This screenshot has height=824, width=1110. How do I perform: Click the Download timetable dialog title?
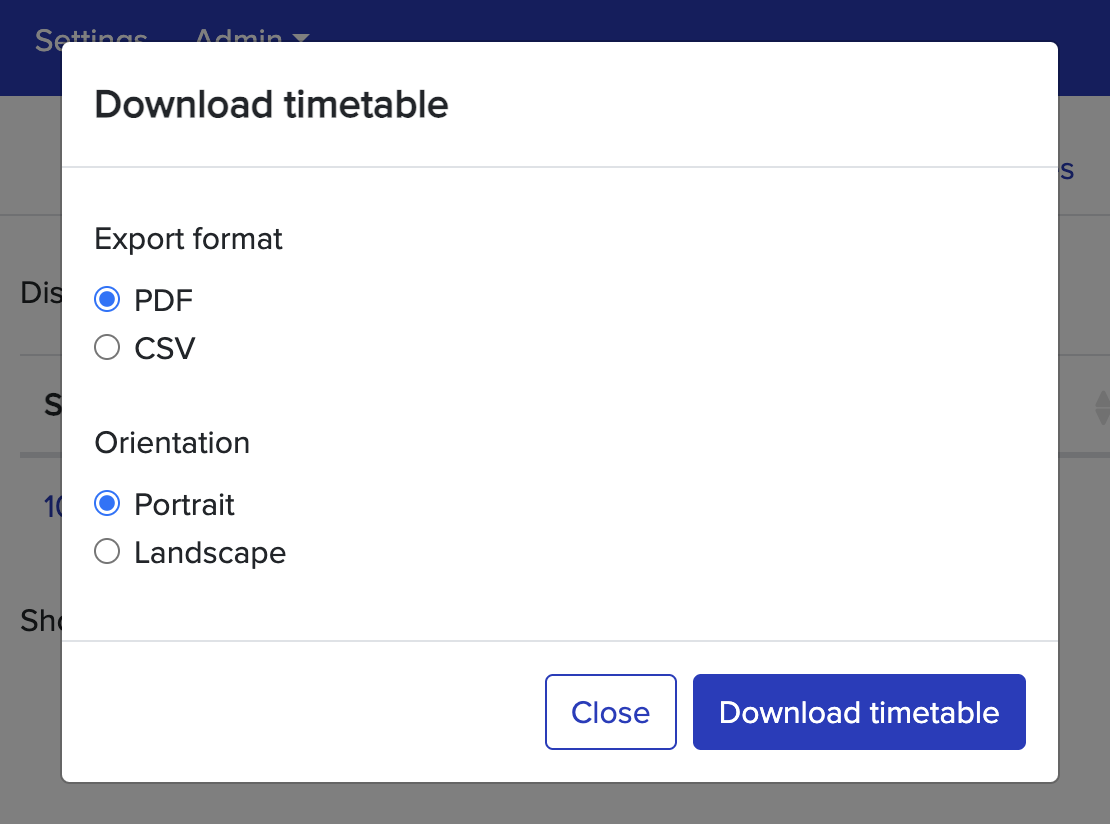click(x=271, y=104)
